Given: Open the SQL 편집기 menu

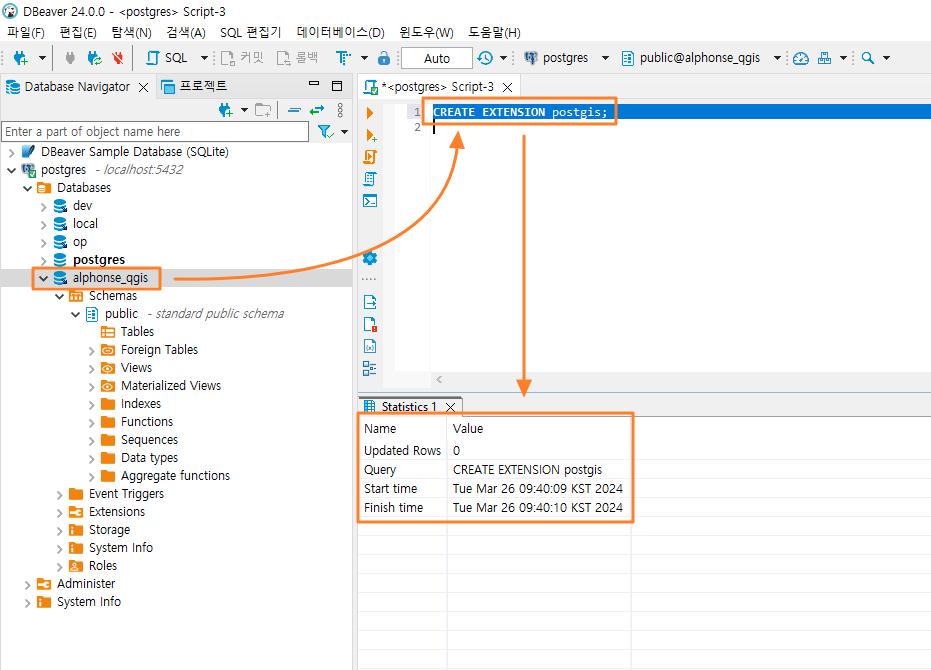Looking at the screenshot, I should tap(251, 32).
